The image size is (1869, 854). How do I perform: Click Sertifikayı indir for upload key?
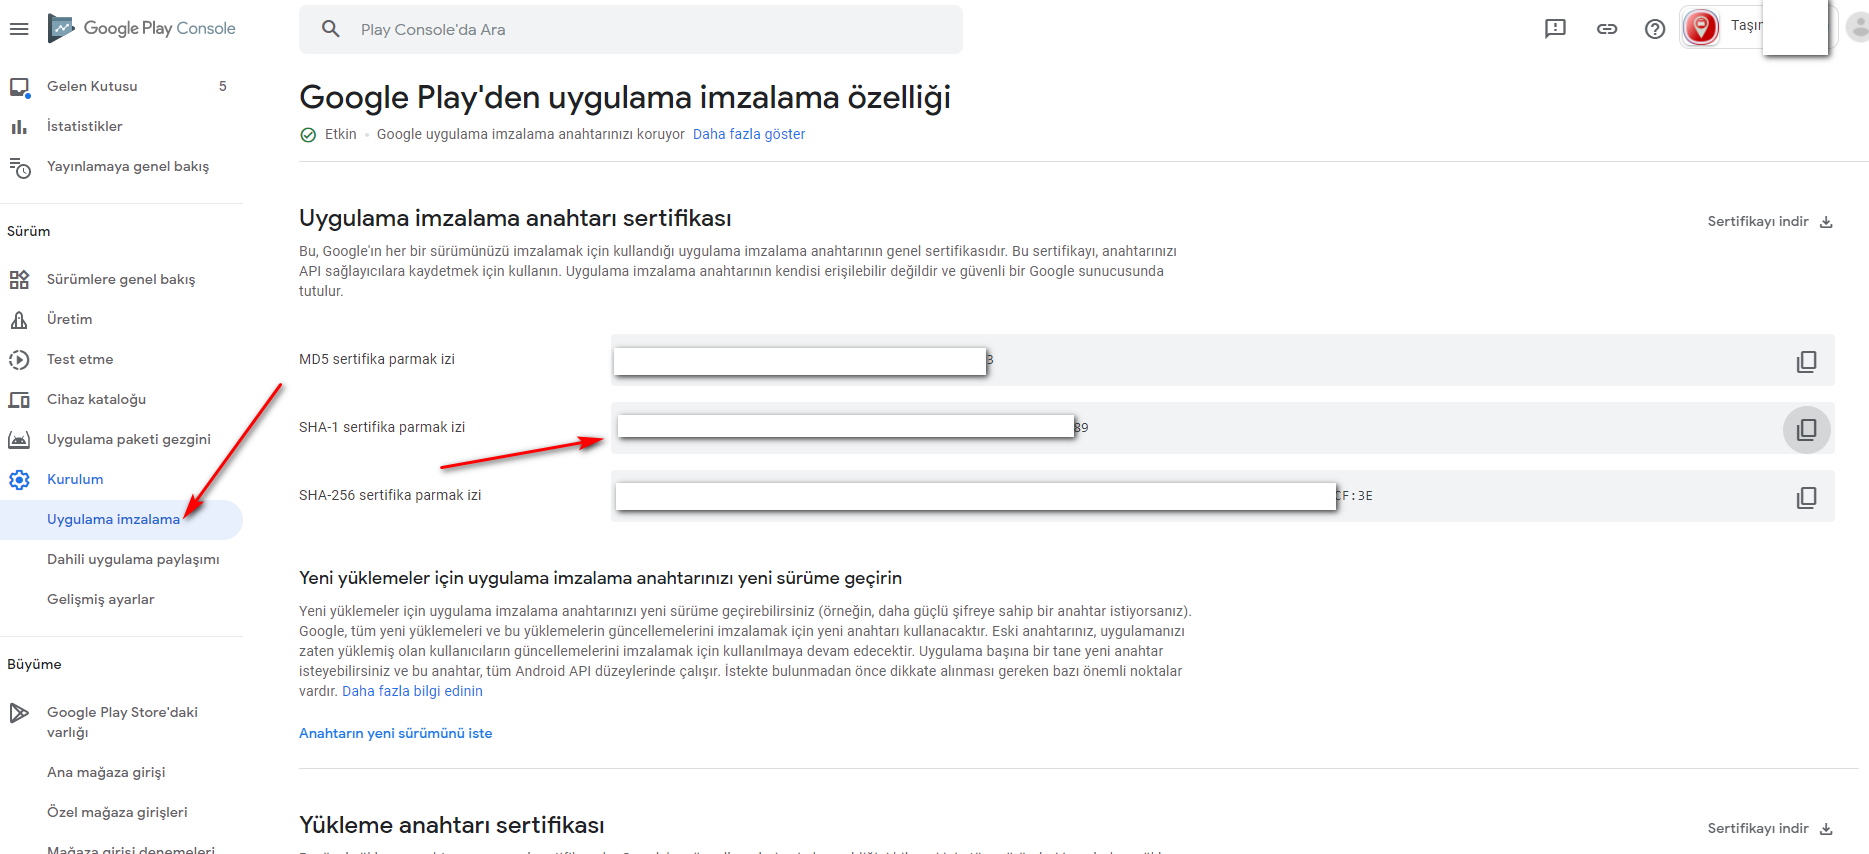click(x=1758, y=828)
